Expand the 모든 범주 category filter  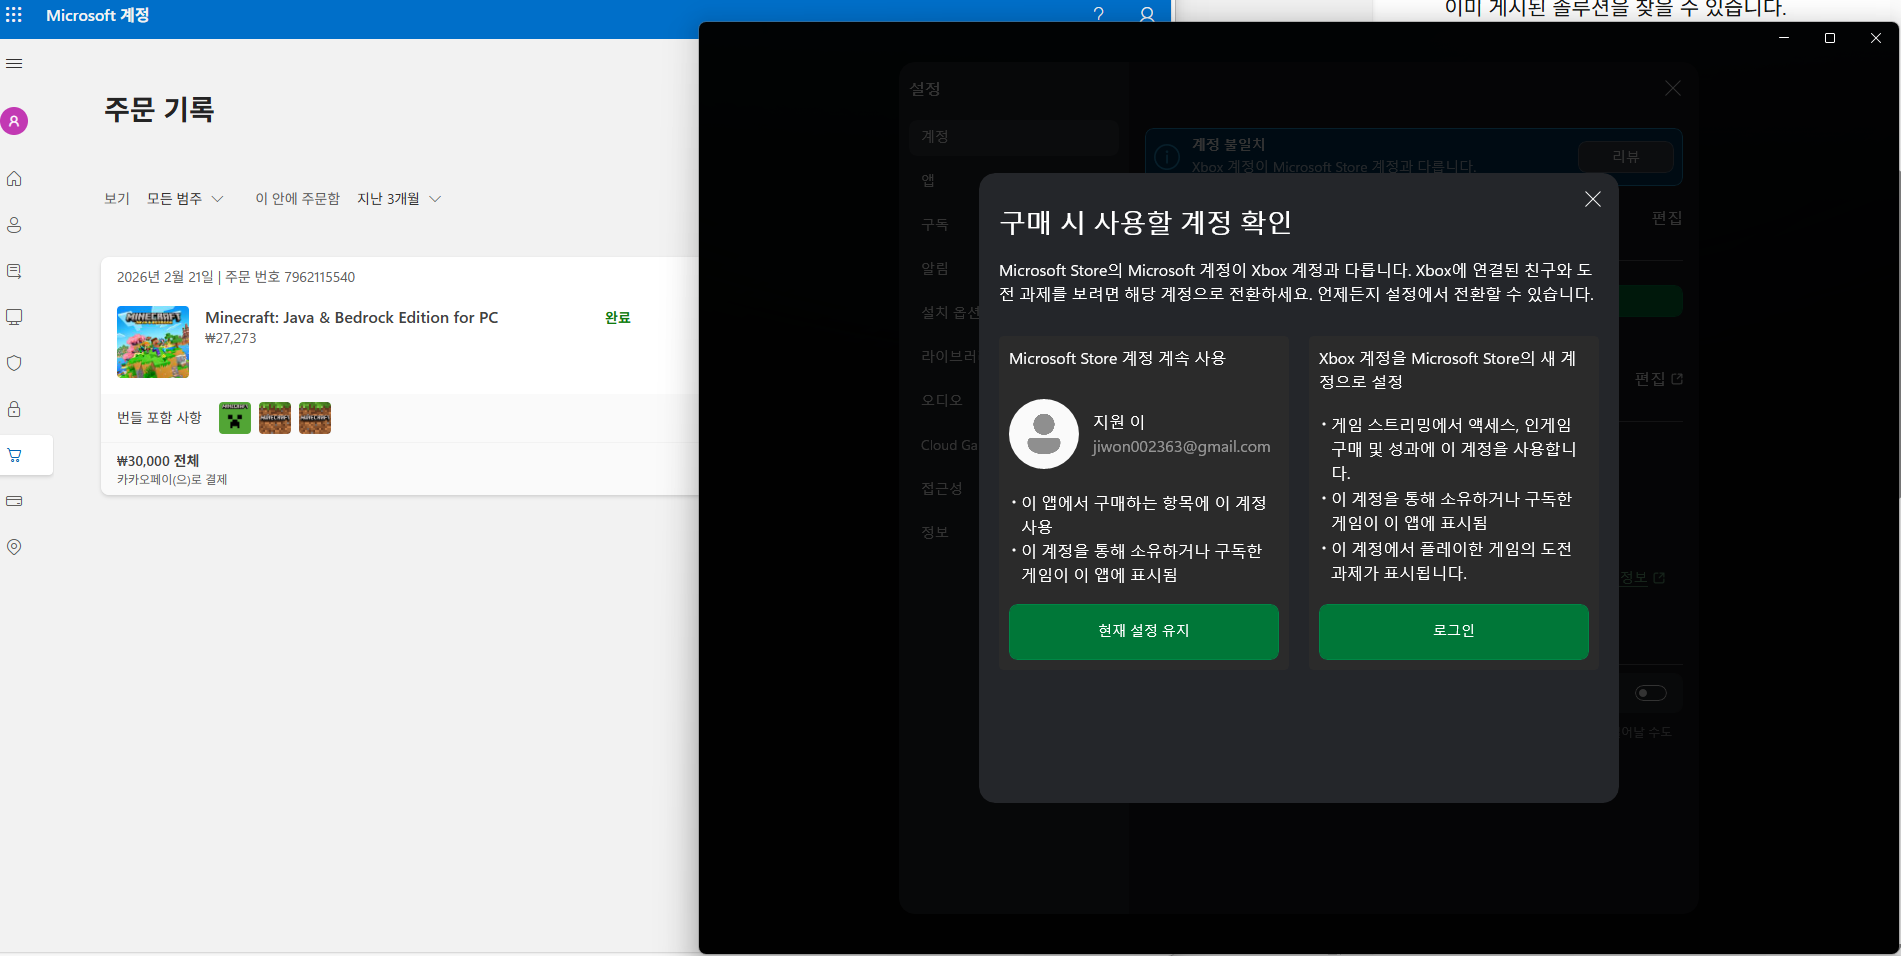185,199
